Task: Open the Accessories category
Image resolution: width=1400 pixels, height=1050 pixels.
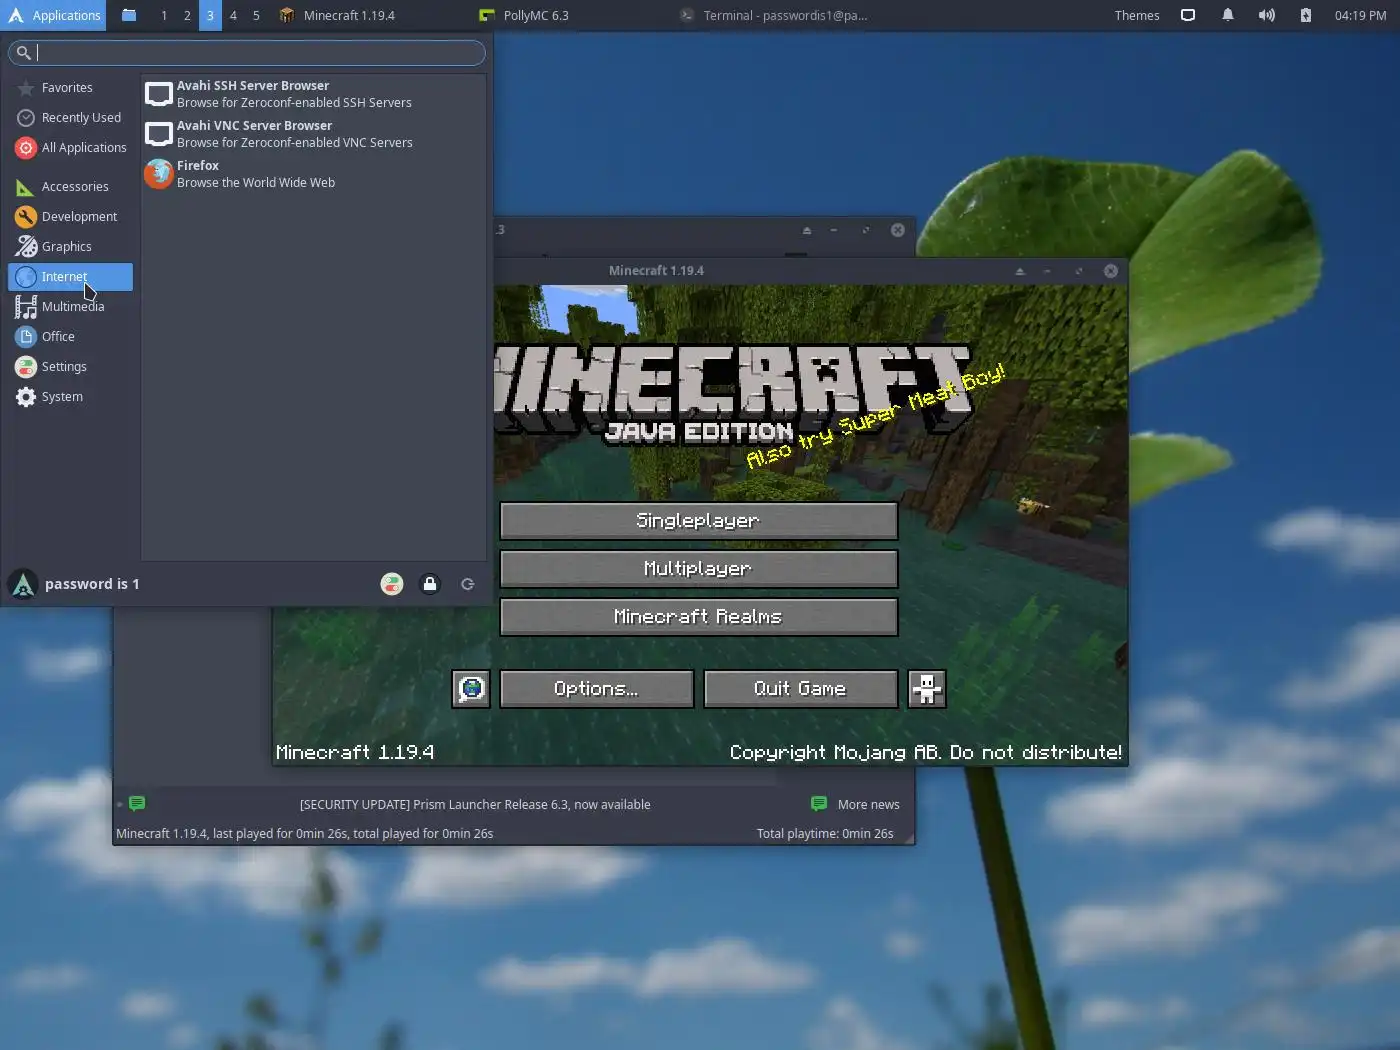Action: click(x=70, y=187)
